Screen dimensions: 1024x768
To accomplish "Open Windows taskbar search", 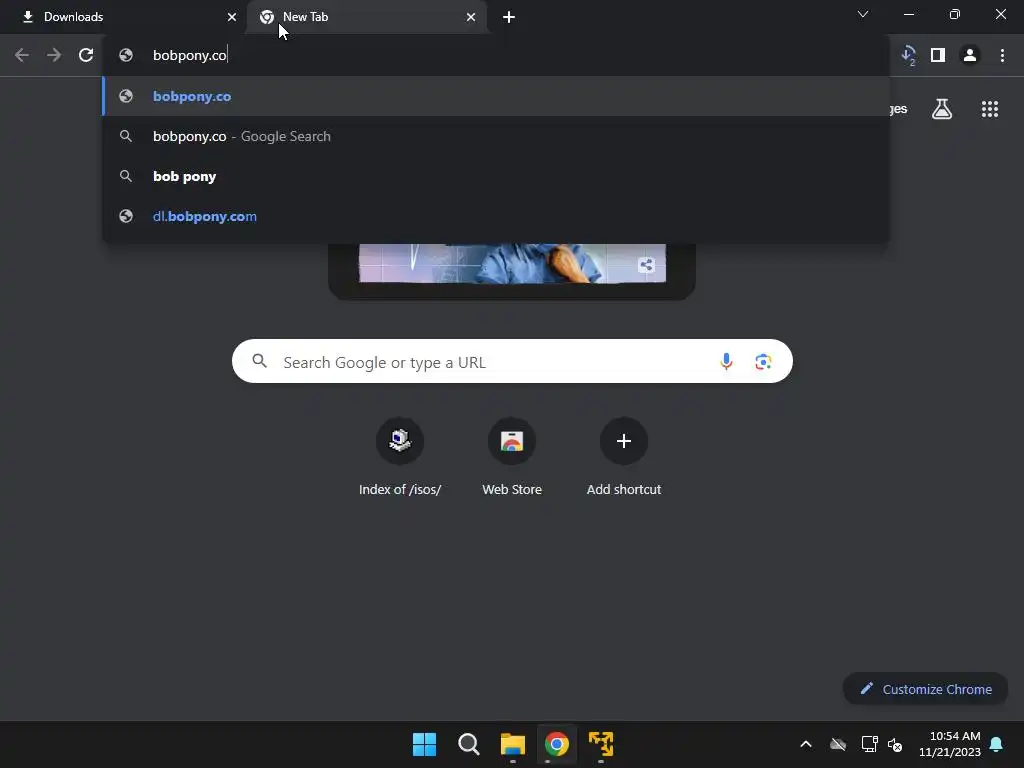I will point(468,744).
